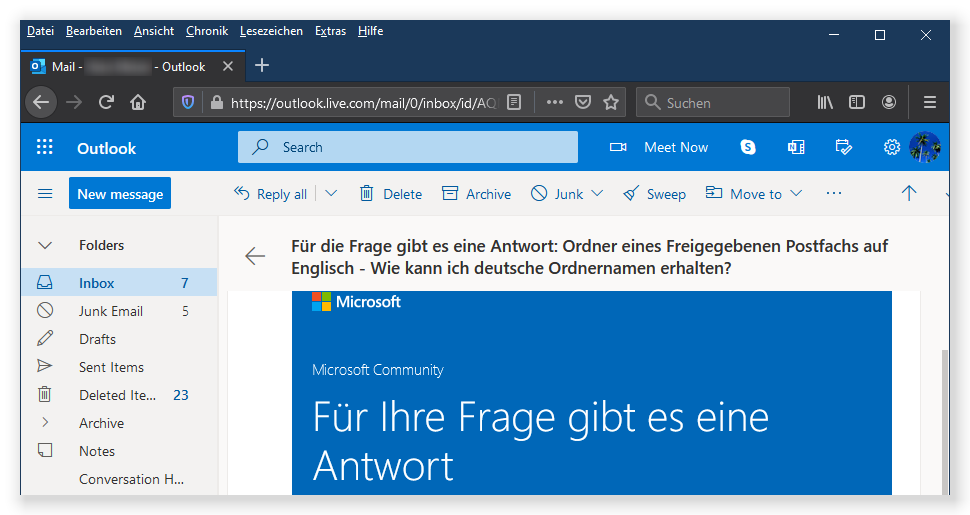The height and width of the screenshot is (515, 970).
Task: Click the padlock site info icon
Action: click(217, 102)
